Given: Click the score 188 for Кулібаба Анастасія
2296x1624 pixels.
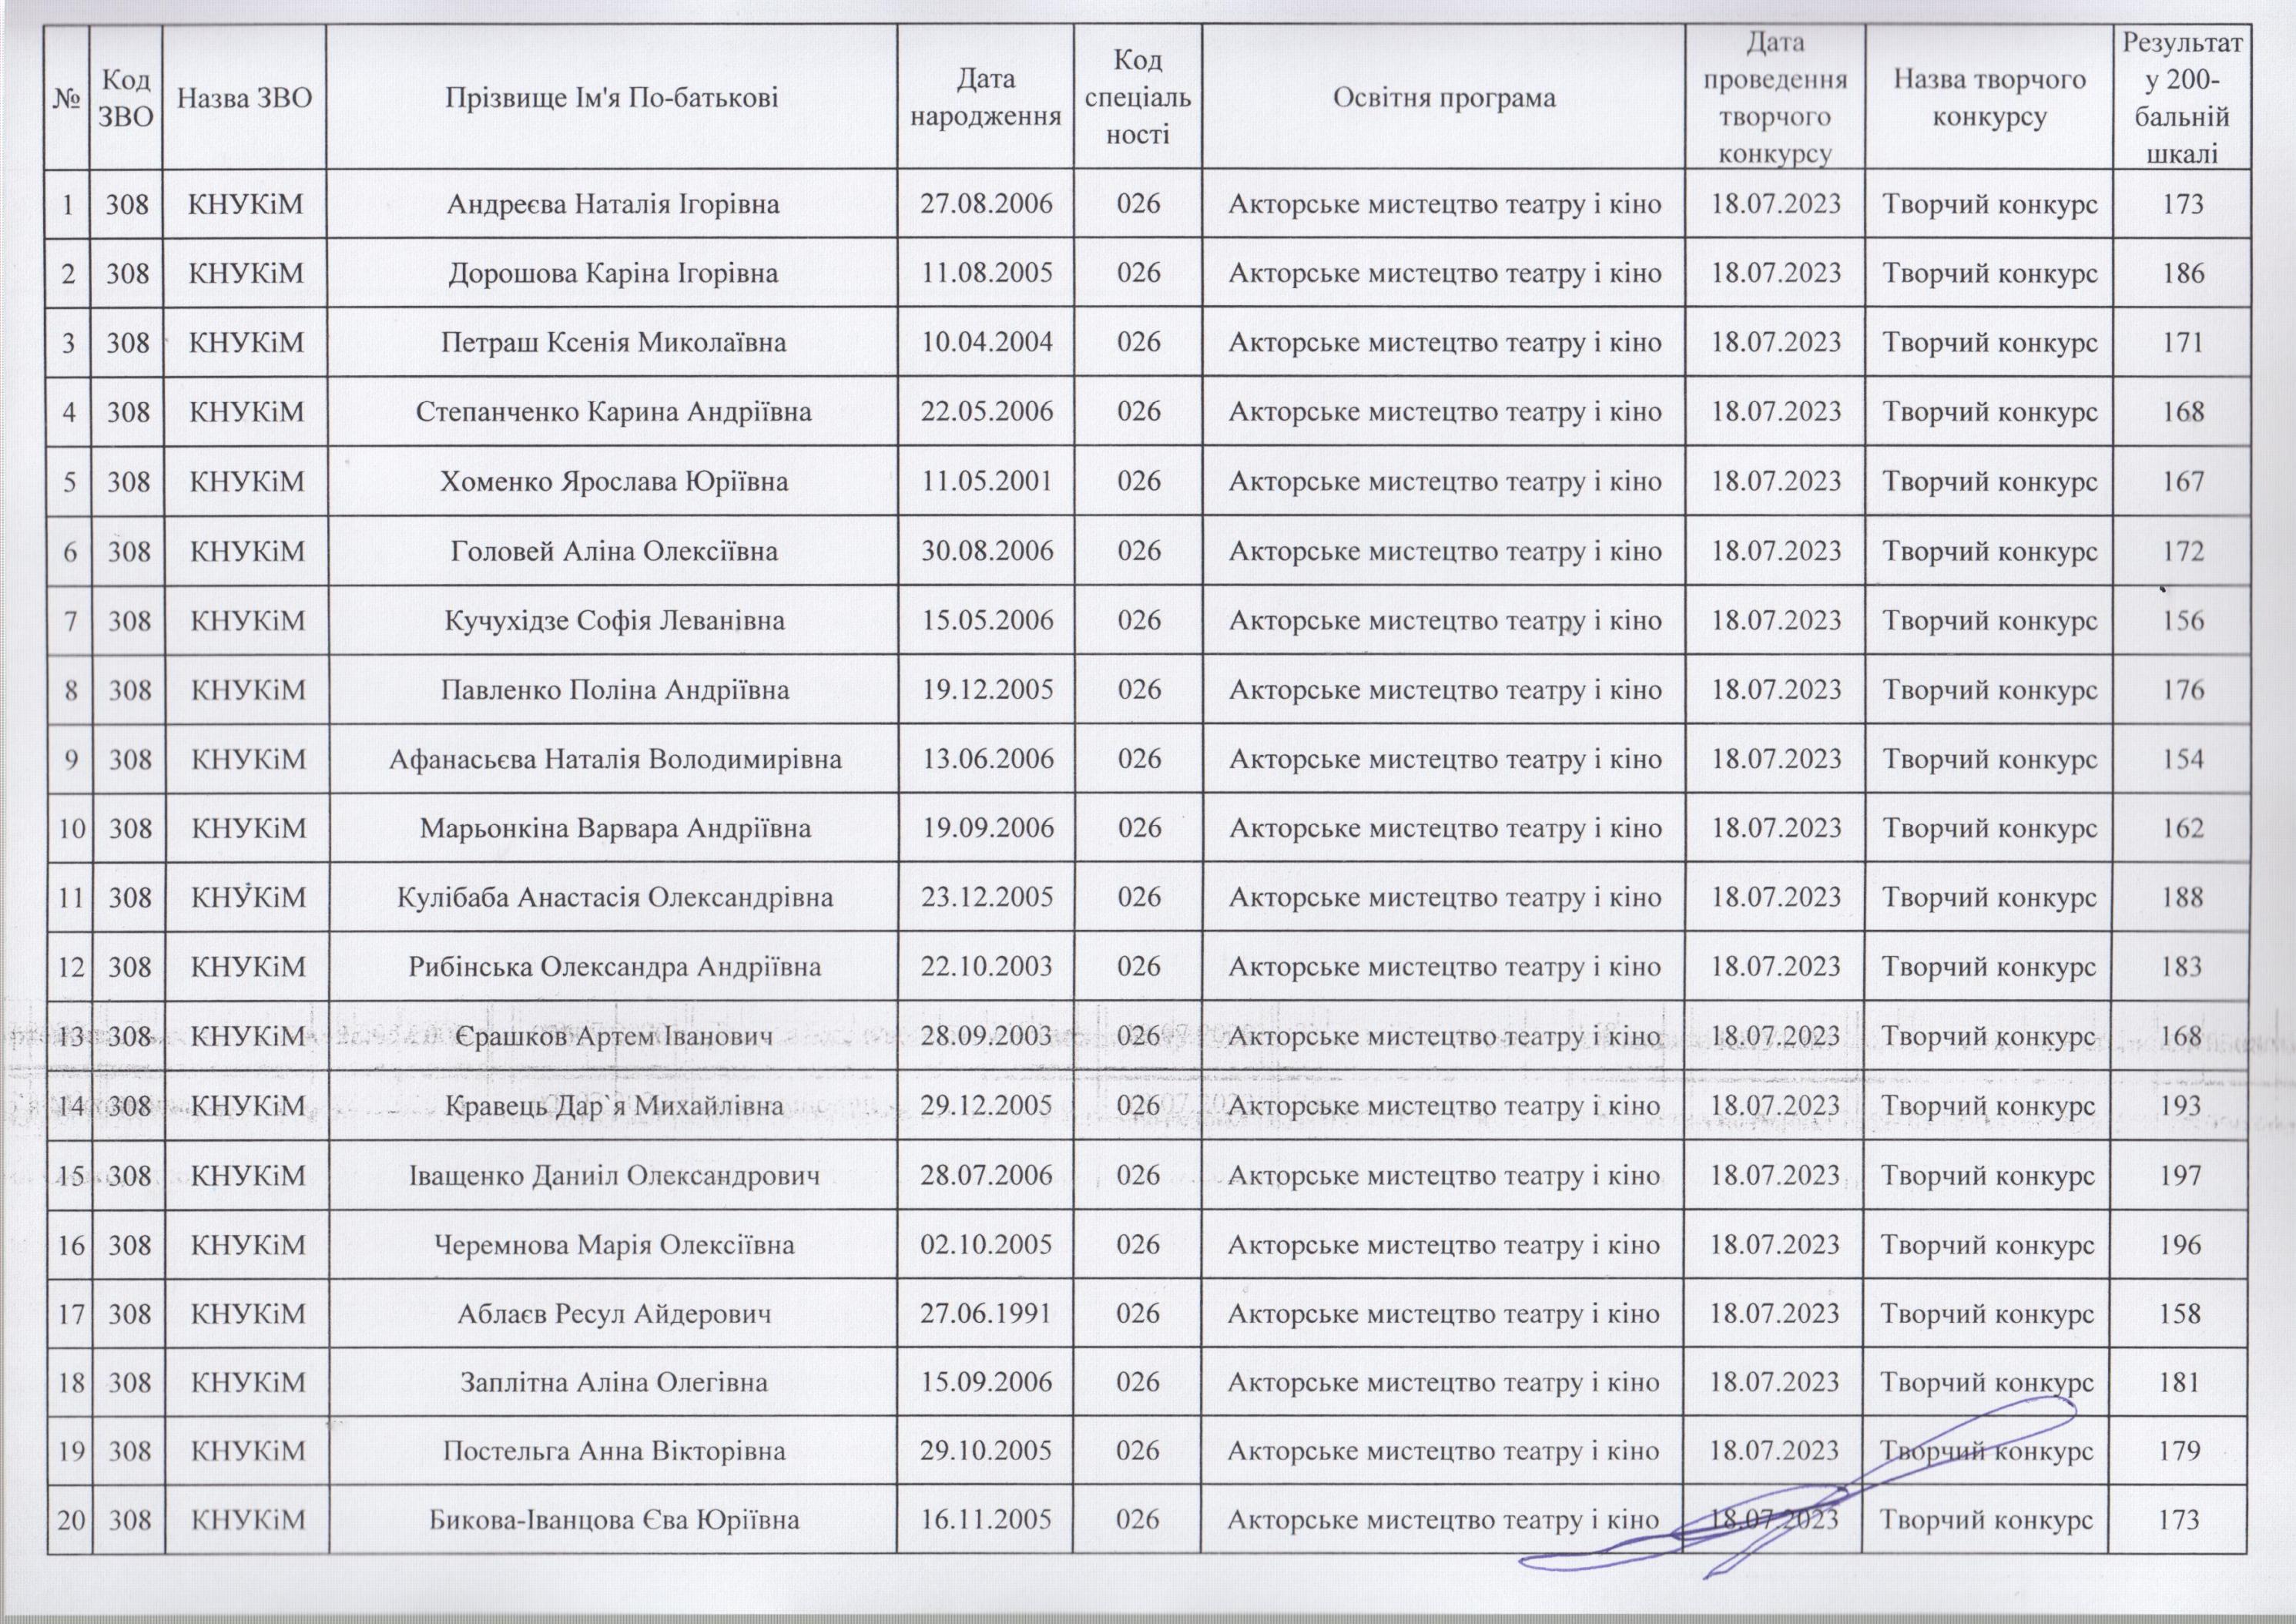Looking at the screenshot, I should [2181, 897].
